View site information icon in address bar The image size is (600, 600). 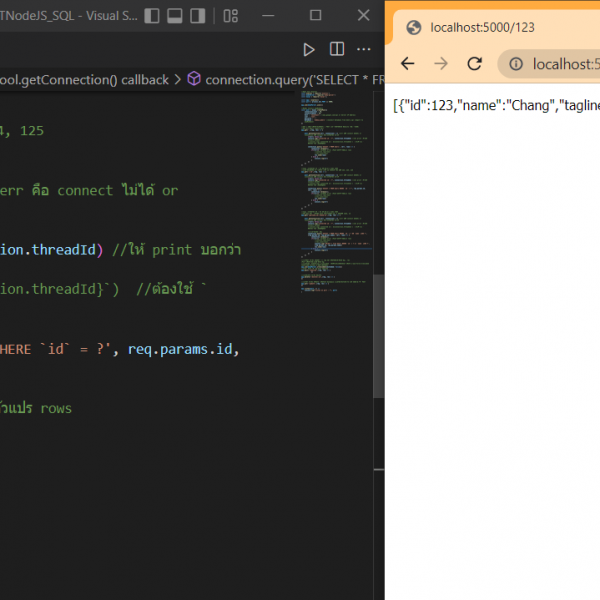[x=516, y=64]
